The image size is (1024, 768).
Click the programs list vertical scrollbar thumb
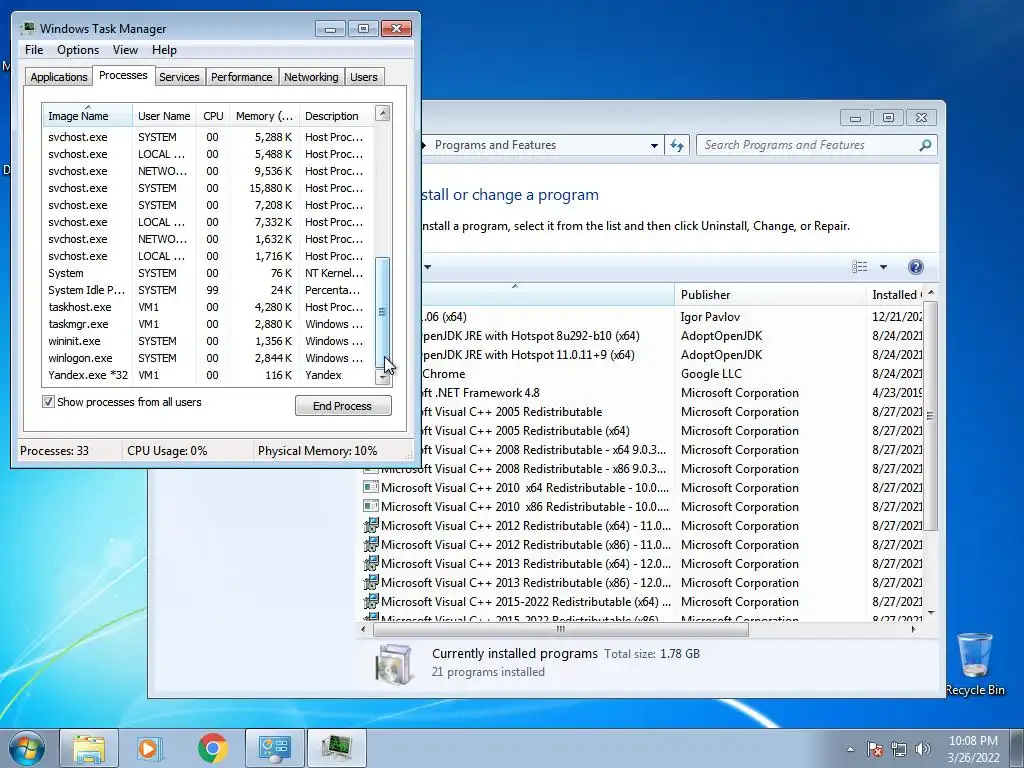click(931, 415)
